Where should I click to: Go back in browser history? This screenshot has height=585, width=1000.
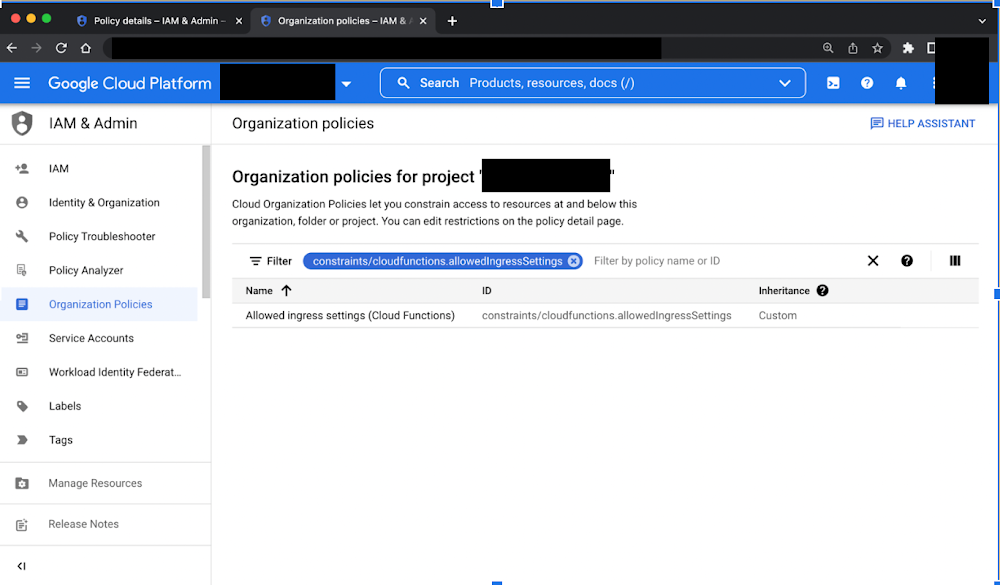12,48
